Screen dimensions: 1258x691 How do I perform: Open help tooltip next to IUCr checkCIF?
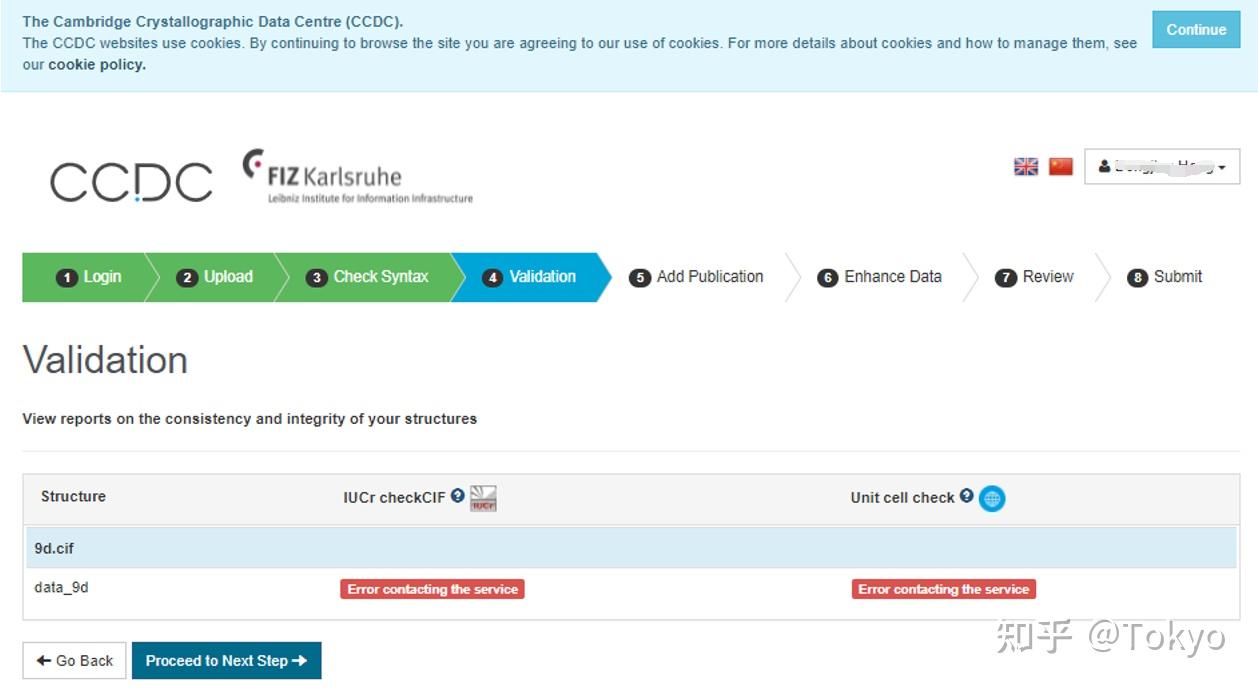pos(457,495)
